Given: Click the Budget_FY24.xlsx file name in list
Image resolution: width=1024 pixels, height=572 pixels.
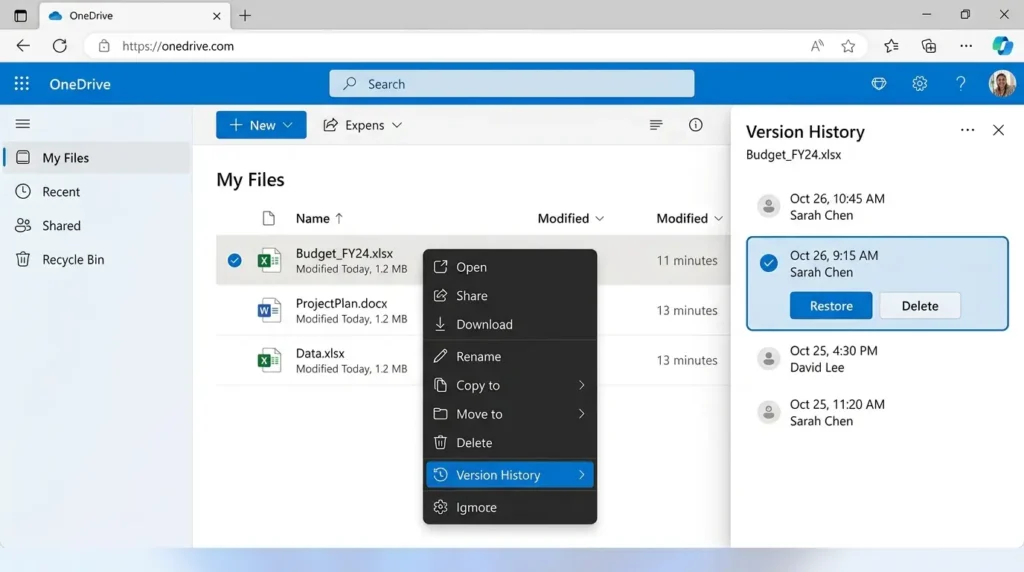Looking at the screenshot, I should (x=344, y=253).
